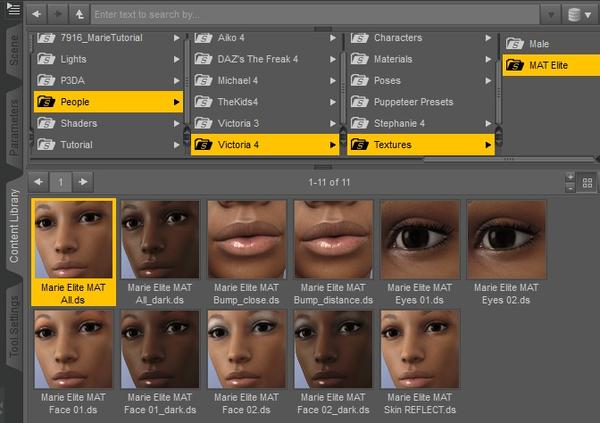Click the back navigation arrow in toolbar

[37, 14]
